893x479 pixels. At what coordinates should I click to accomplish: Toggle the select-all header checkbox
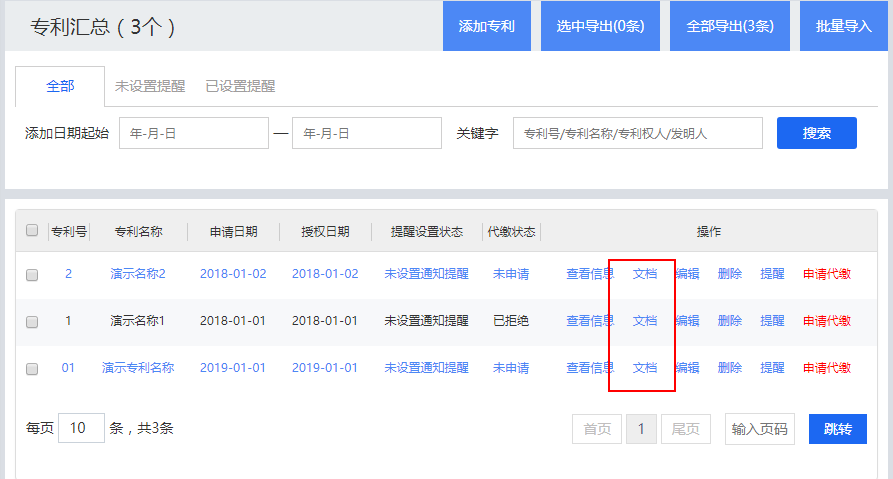tap(32, 230)
